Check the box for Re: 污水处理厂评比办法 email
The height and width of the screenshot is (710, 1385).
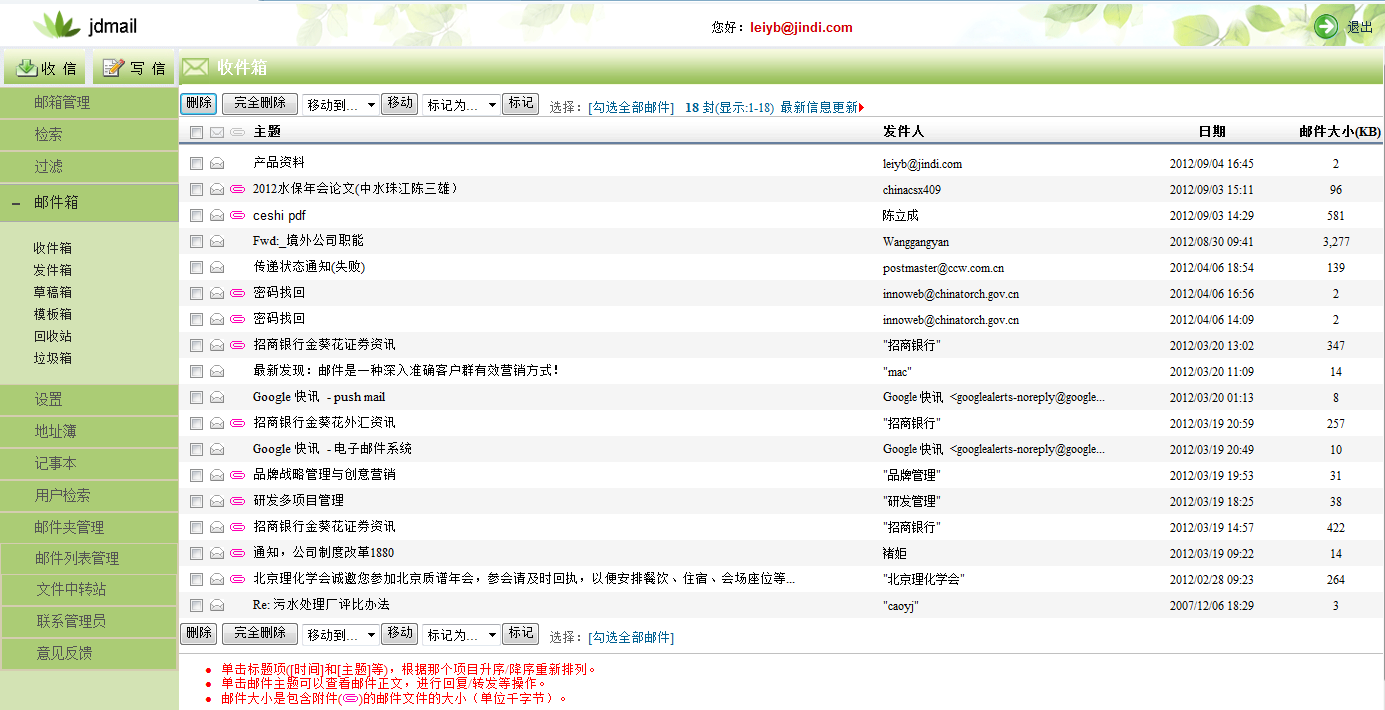[197, 605]
